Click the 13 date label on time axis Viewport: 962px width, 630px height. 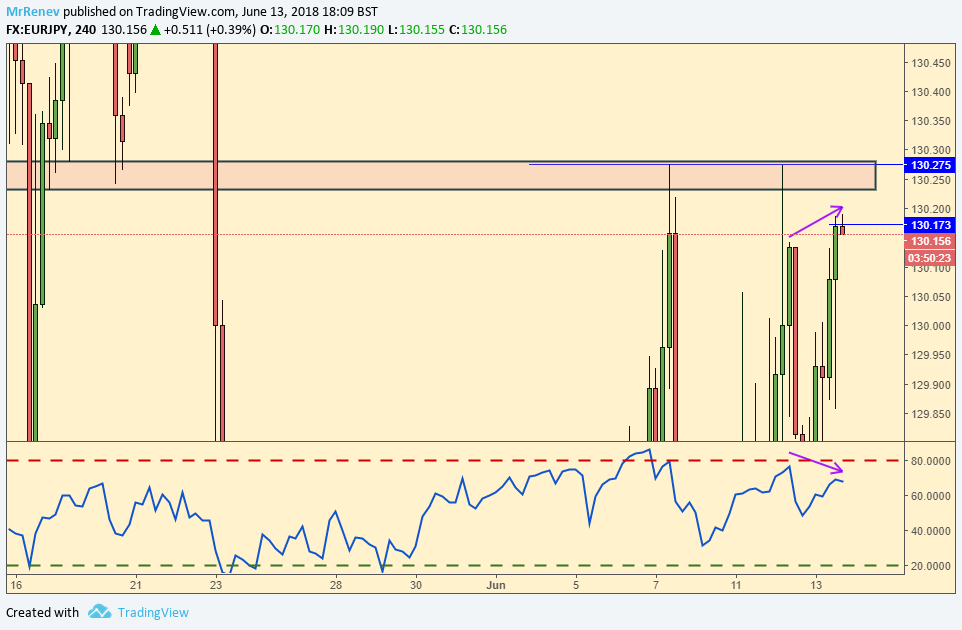pyautogui.click(x=816, y=585)
